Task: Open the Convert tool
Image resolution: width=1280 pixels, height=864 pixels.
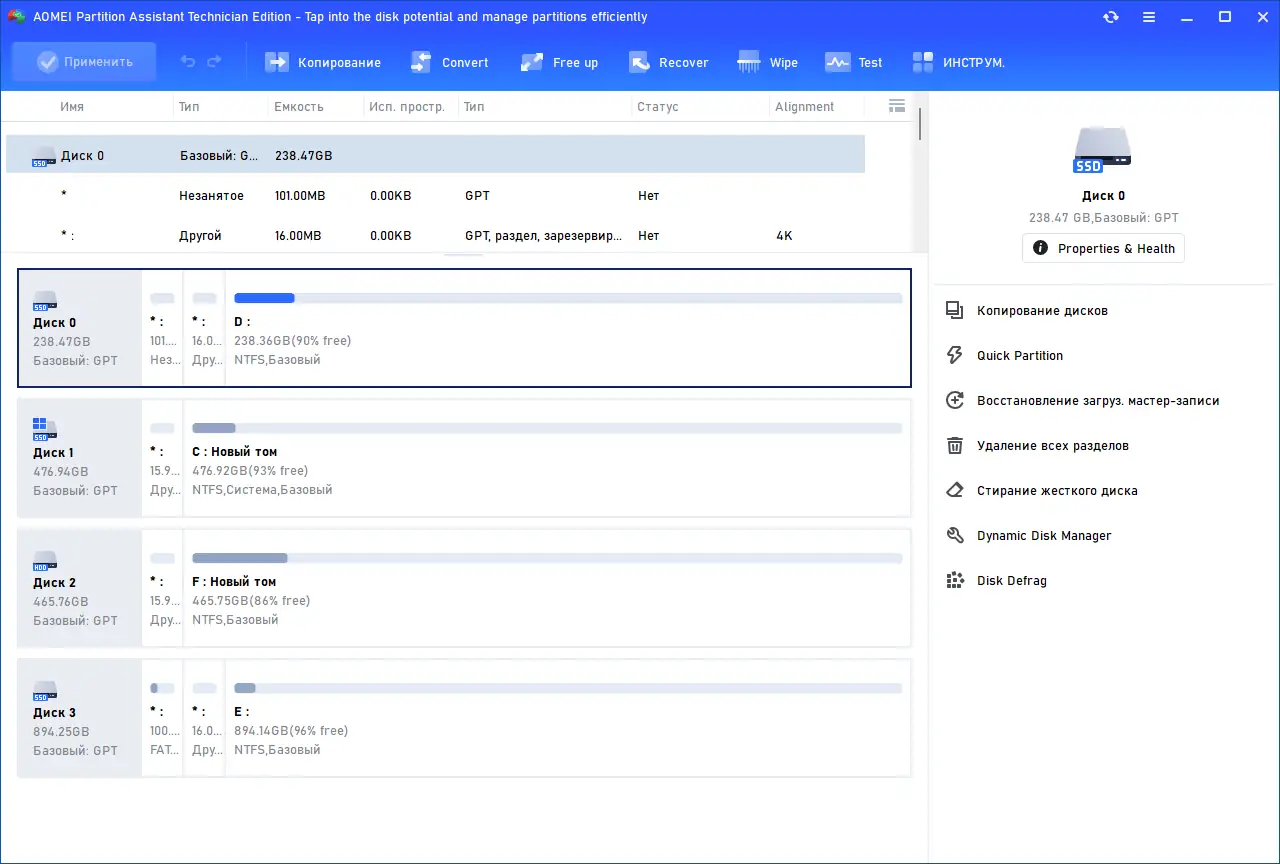Action: (450, 62)
